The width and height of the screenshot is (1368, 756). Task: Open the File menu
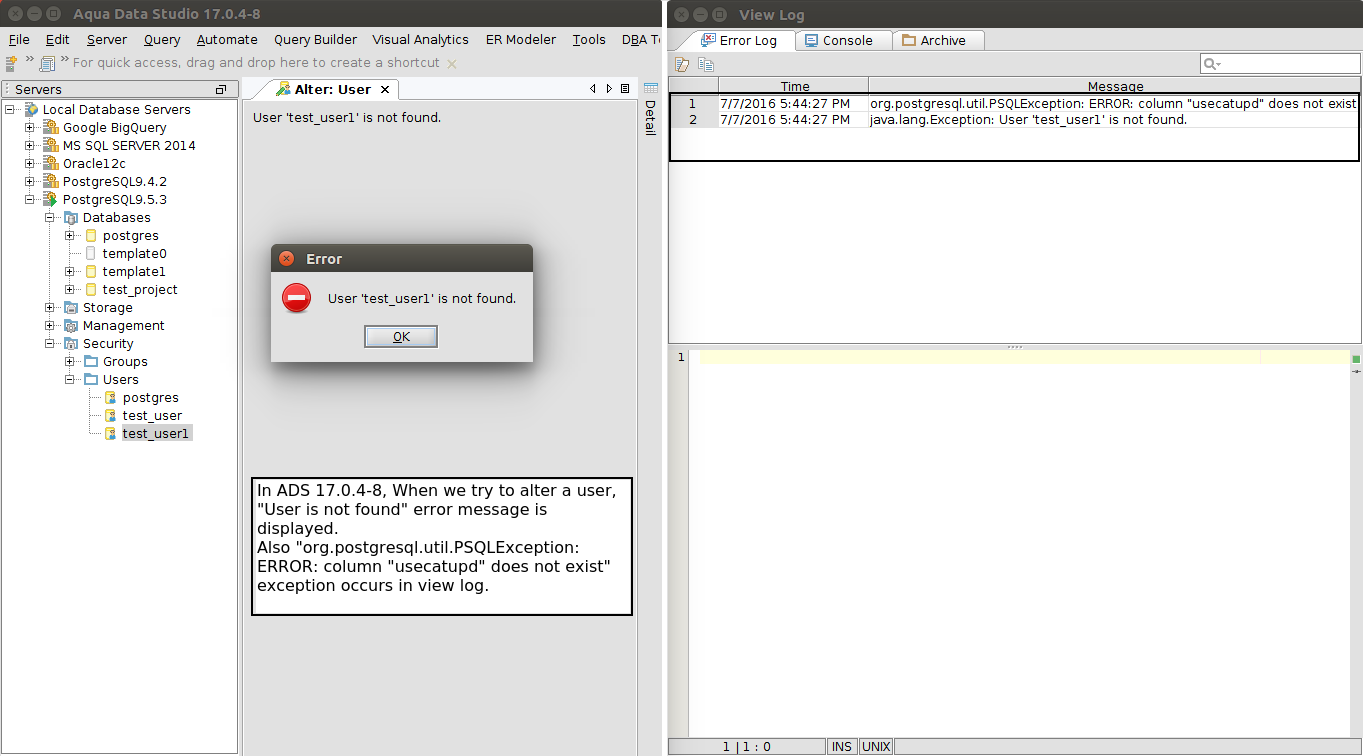click(19, 40)
